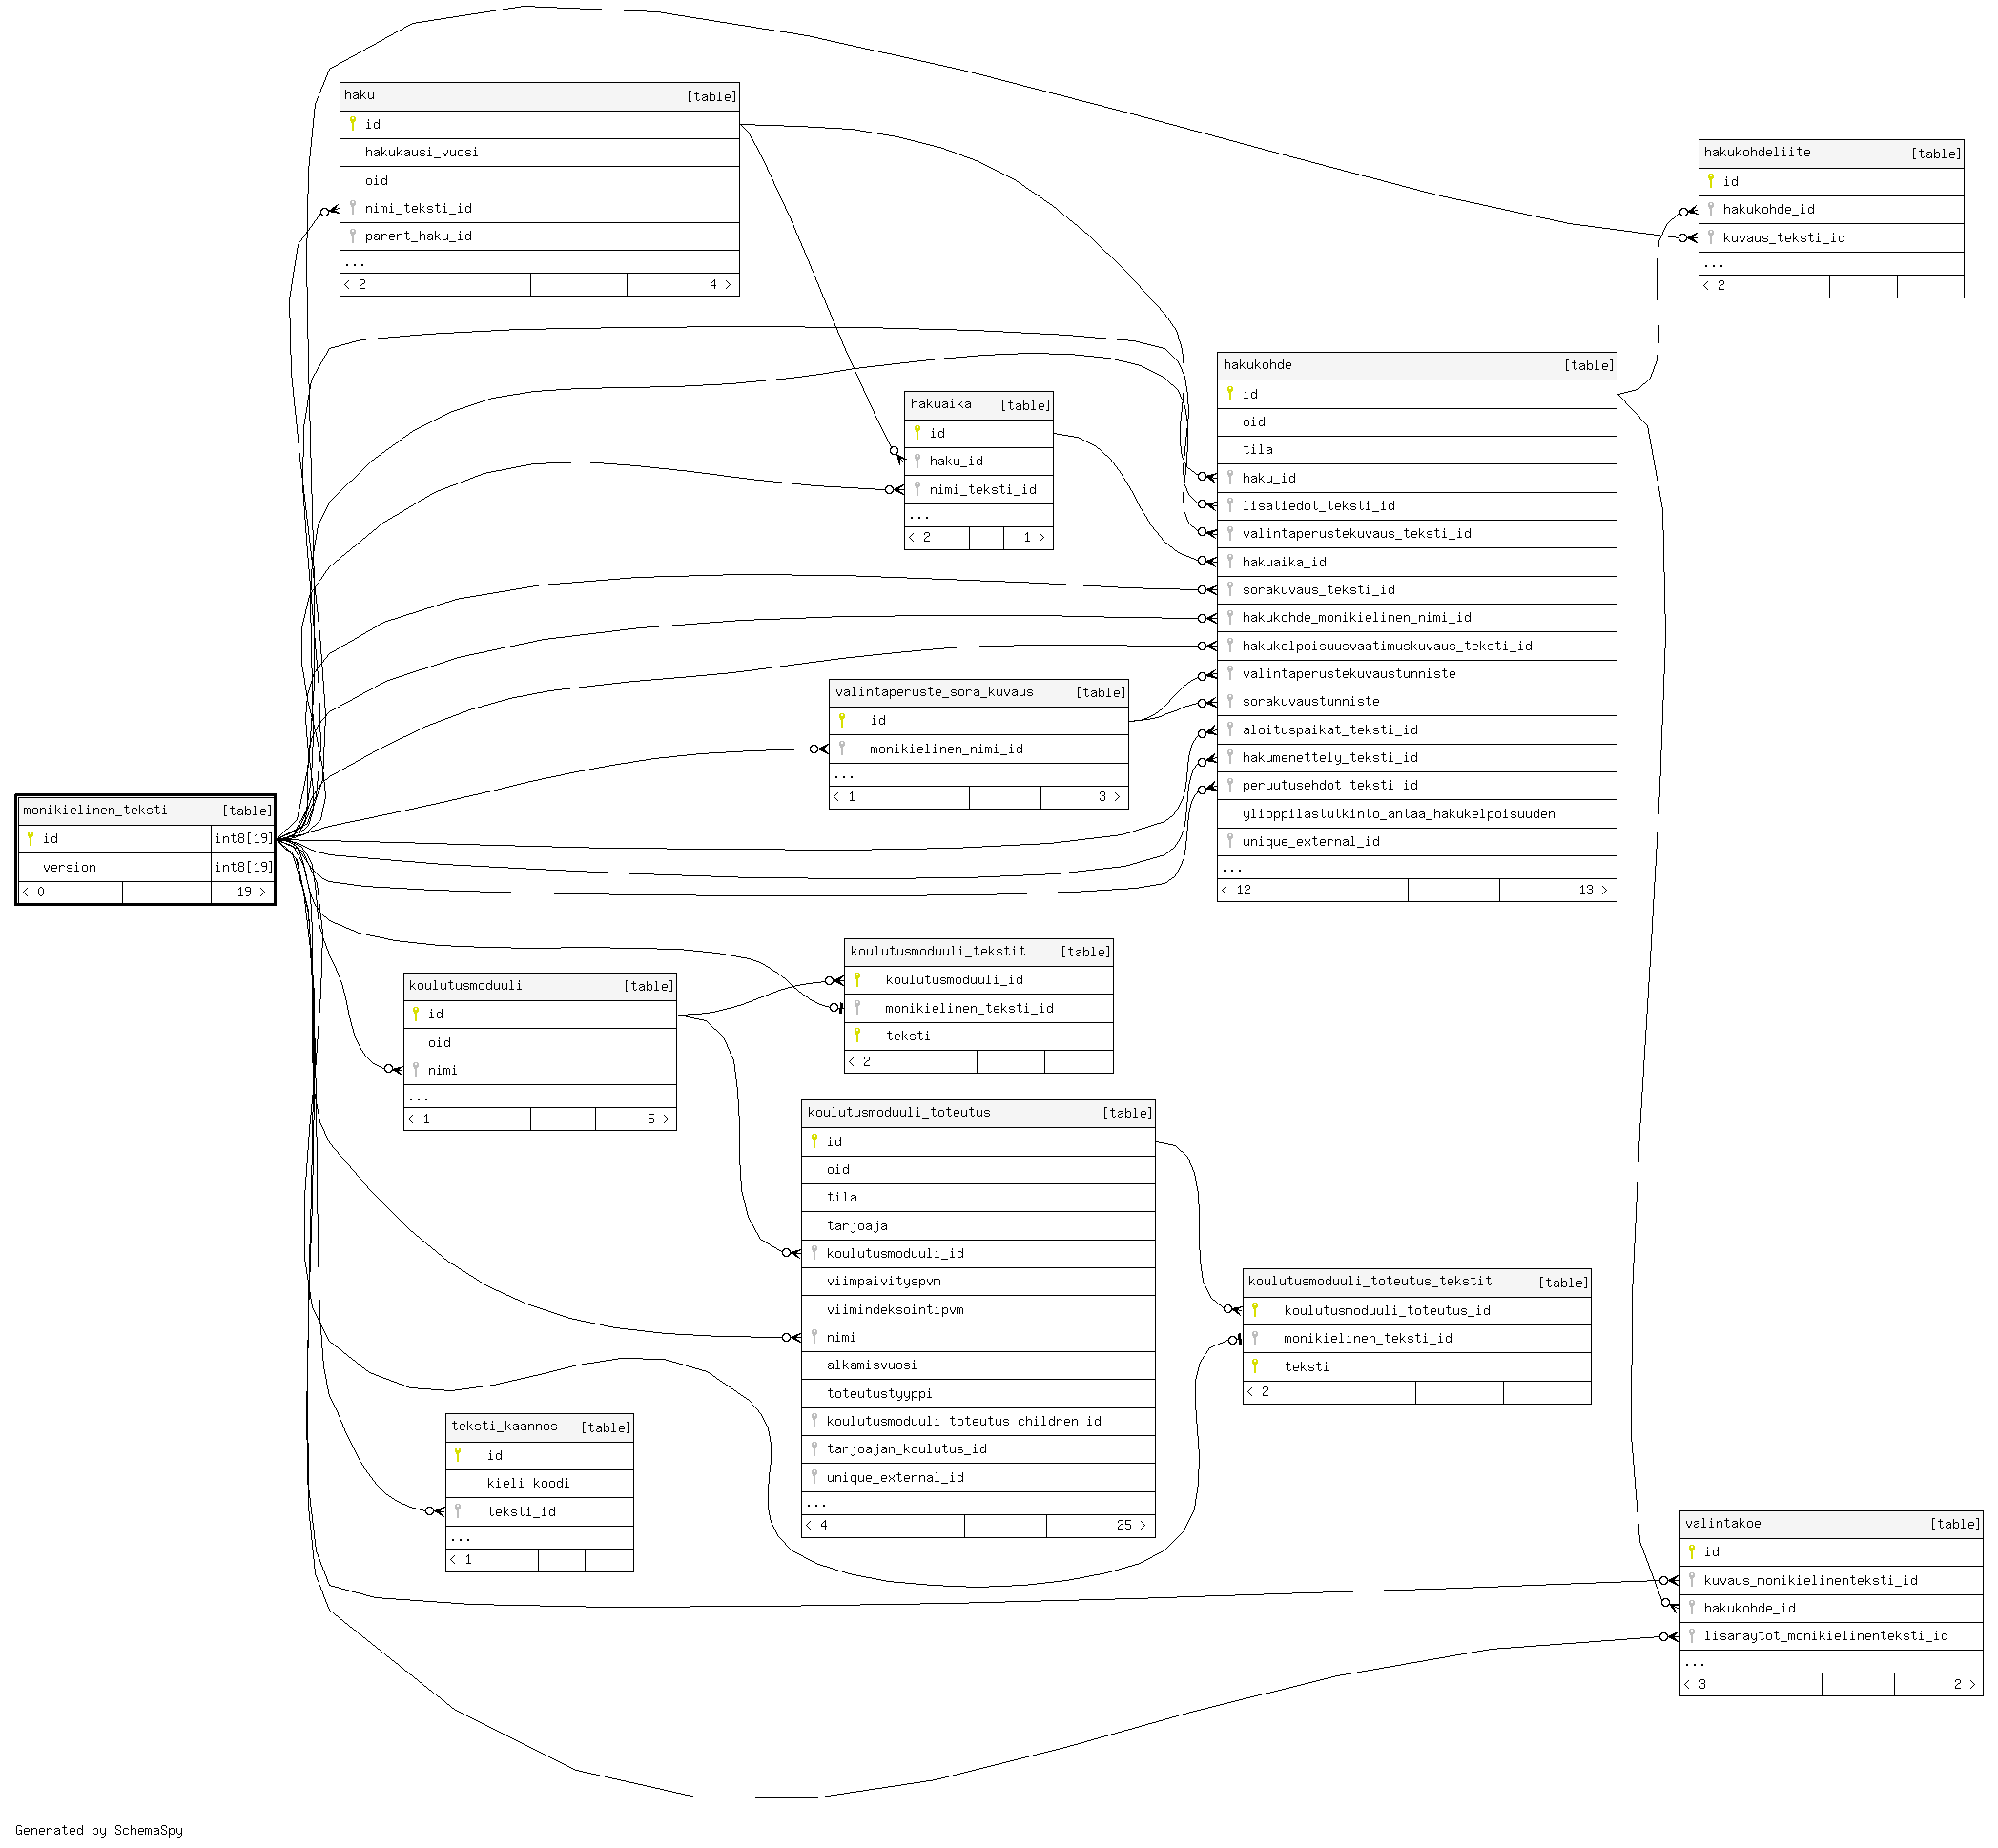Screen dimensions: 1998x1848
Task: Click monikielinen_teksti_id in koulutusmoduuli_tekstit
Action: [978, 1009]
